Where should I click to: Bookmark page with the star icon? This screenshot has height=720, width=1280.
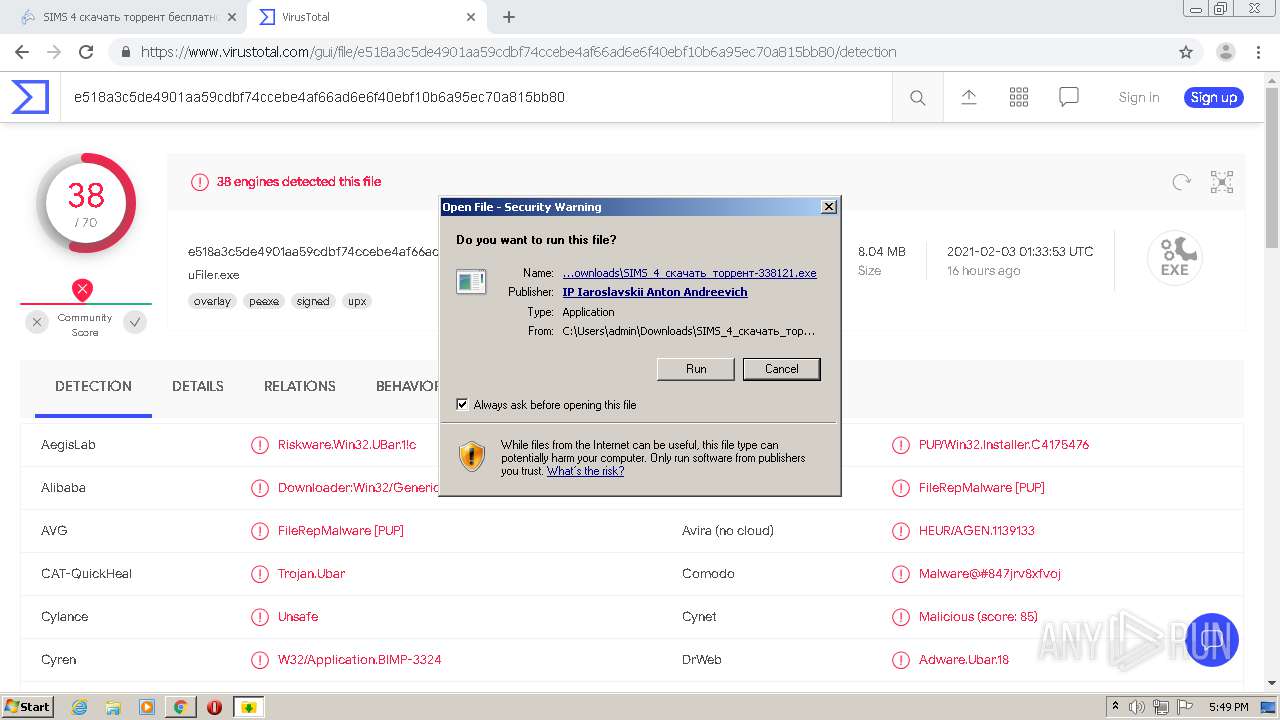pyautogui.click(x=1186, y=52)
